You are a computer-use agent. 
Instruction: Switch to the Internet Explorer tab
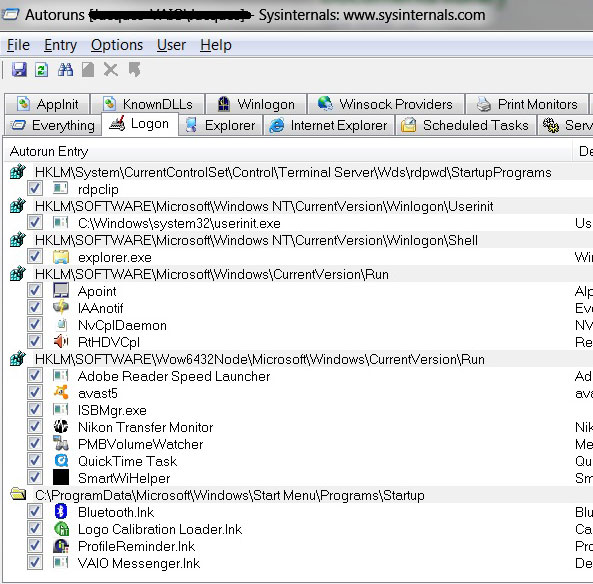[329, 125]
